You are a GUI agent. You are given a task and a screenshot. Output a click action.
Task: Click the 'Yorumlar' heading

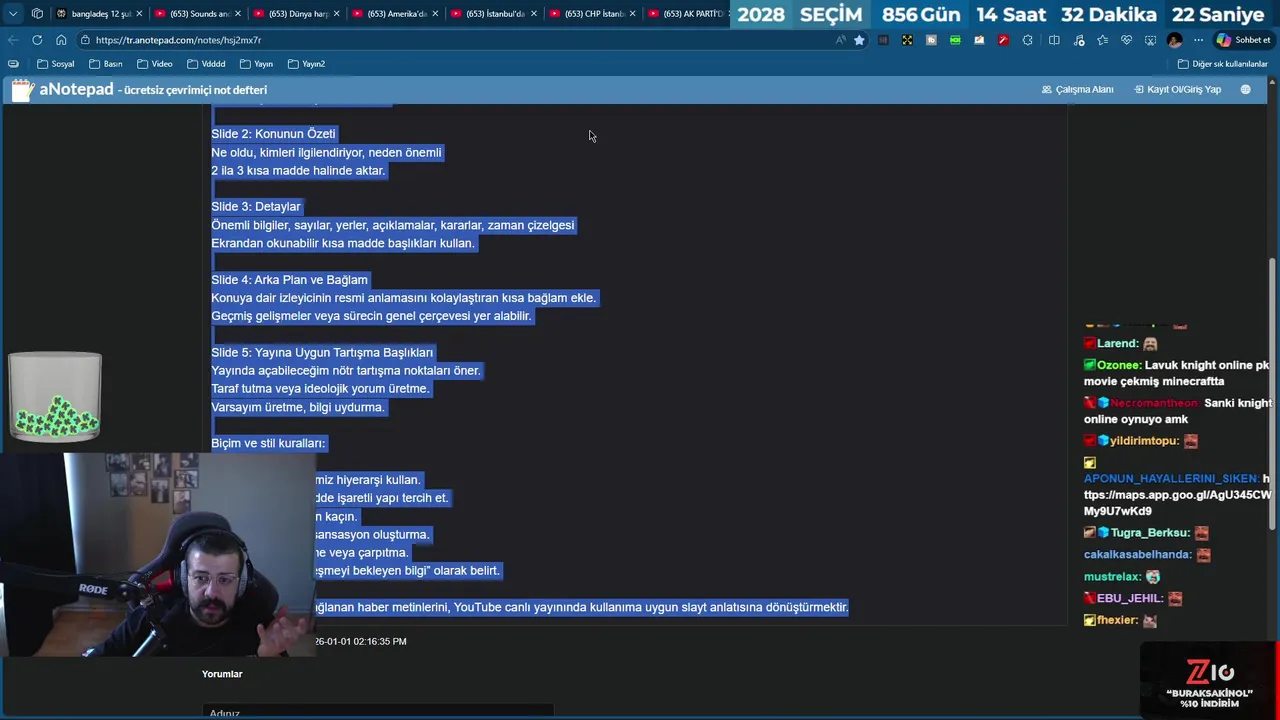tap(222, 674)
